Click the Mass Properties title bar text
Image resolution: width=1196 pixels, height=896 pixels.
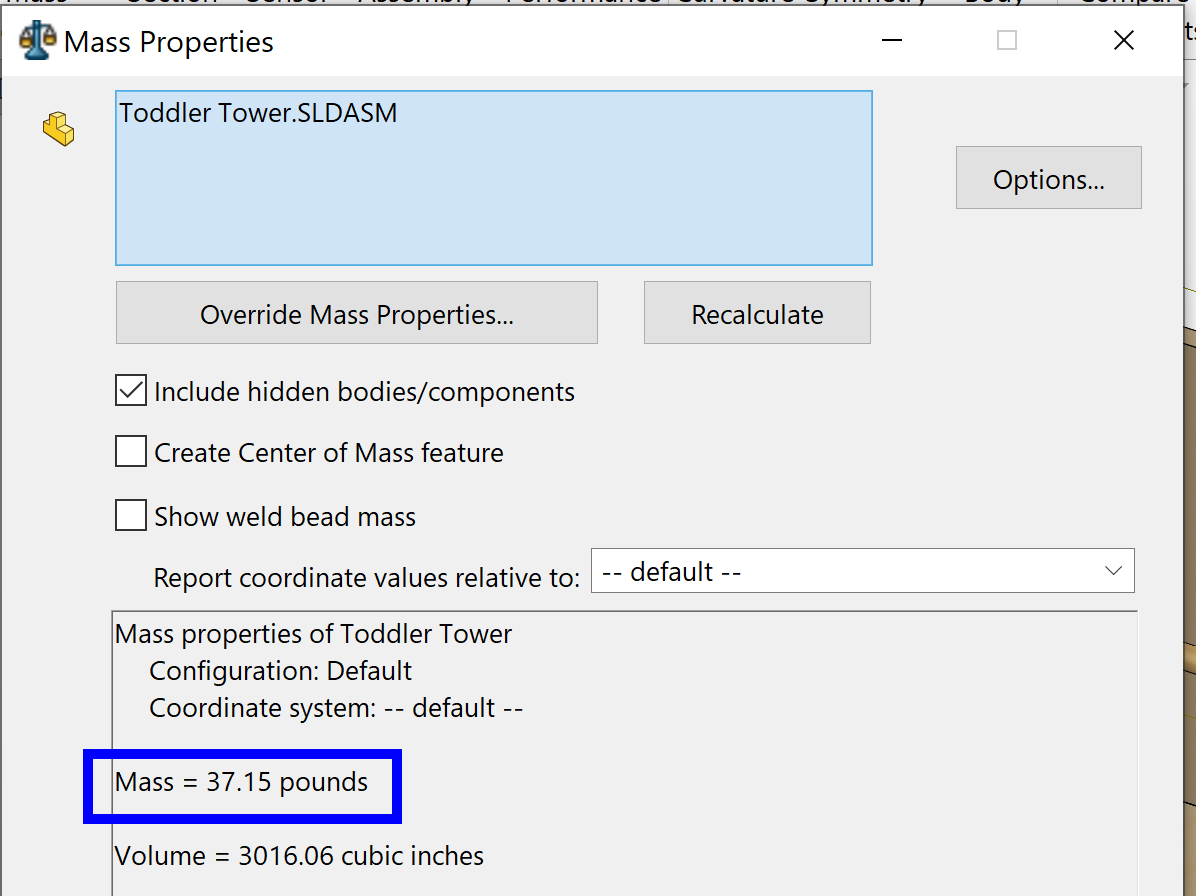point(168,42)
